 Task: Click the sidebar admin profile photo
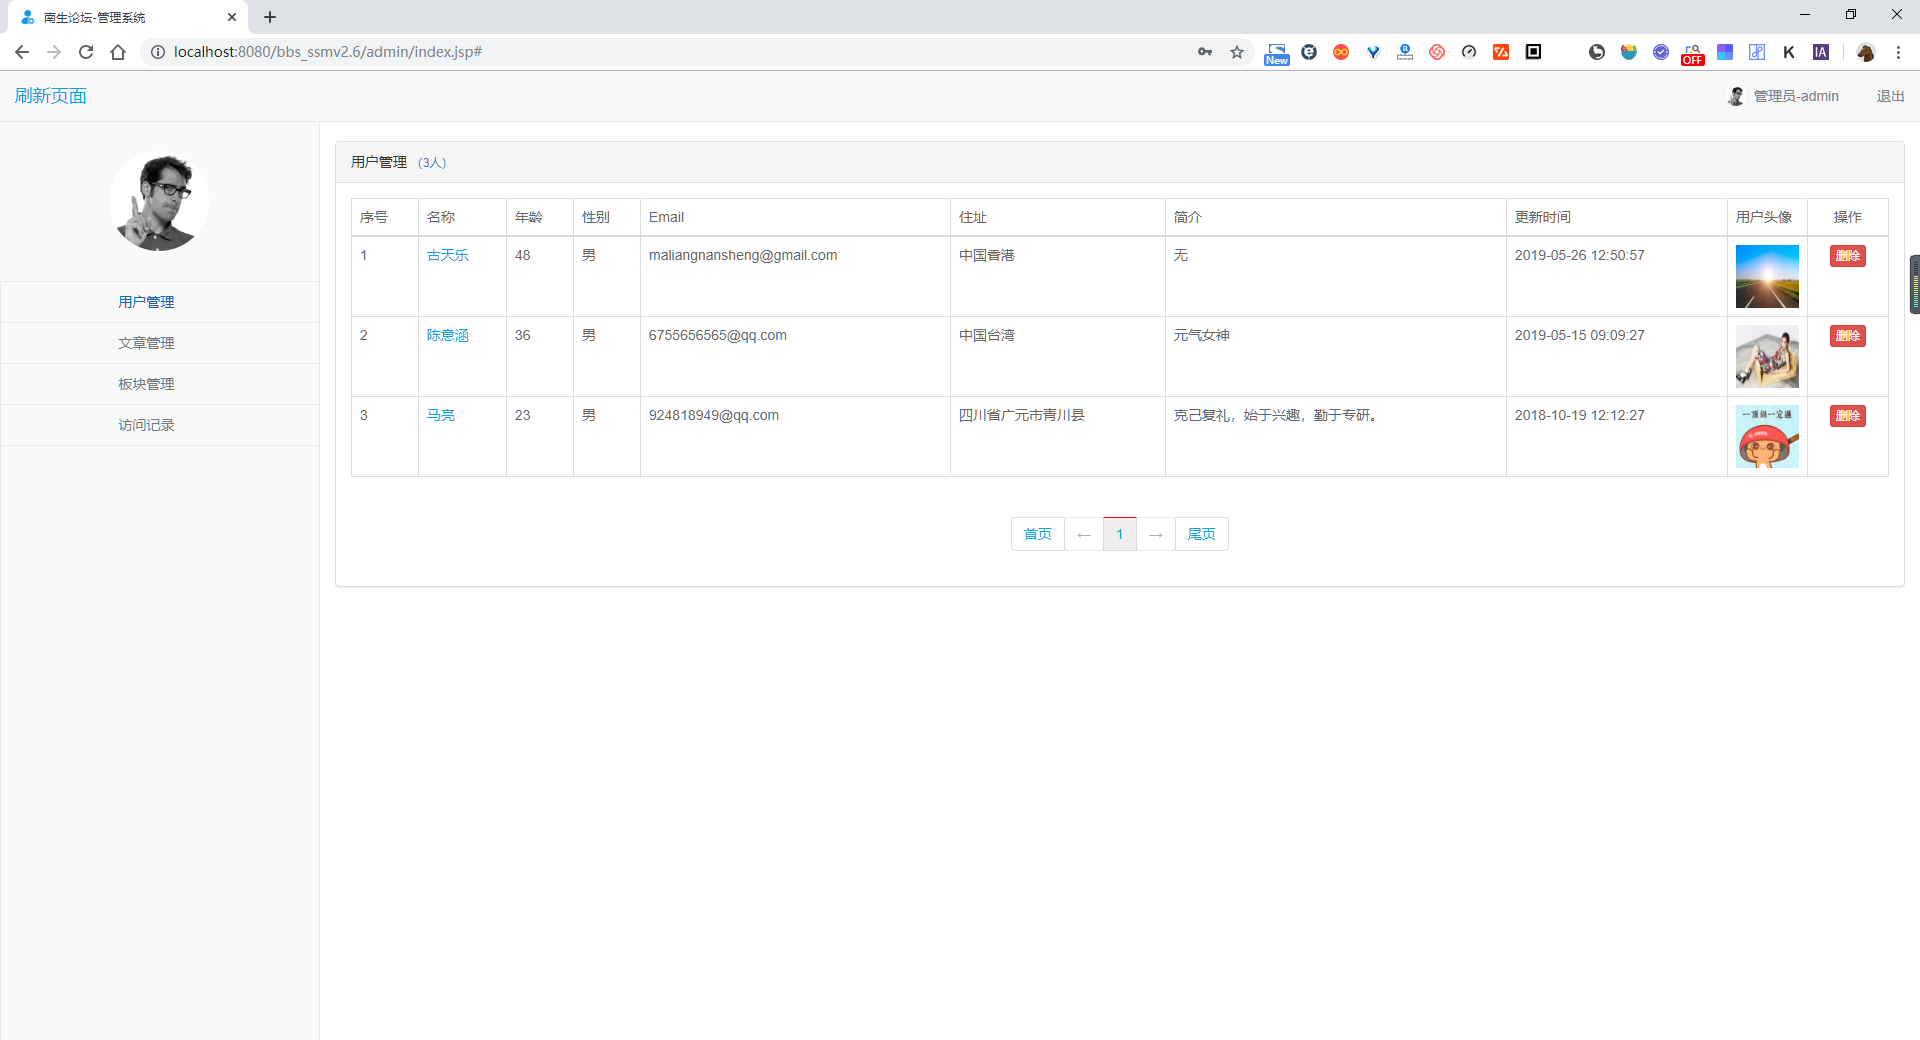pyautogui.click(x=159, y=202)
